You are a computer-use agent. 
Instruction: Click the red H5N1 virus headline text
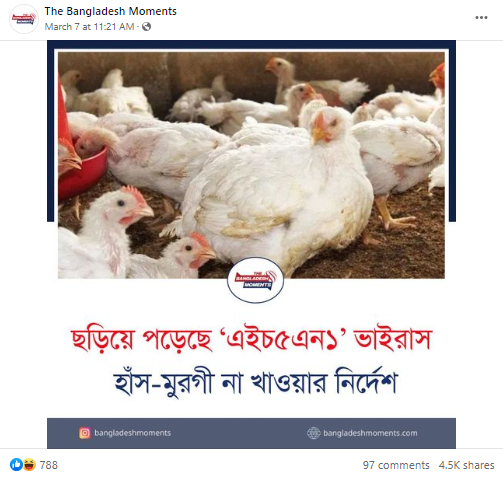coord(251,339)
